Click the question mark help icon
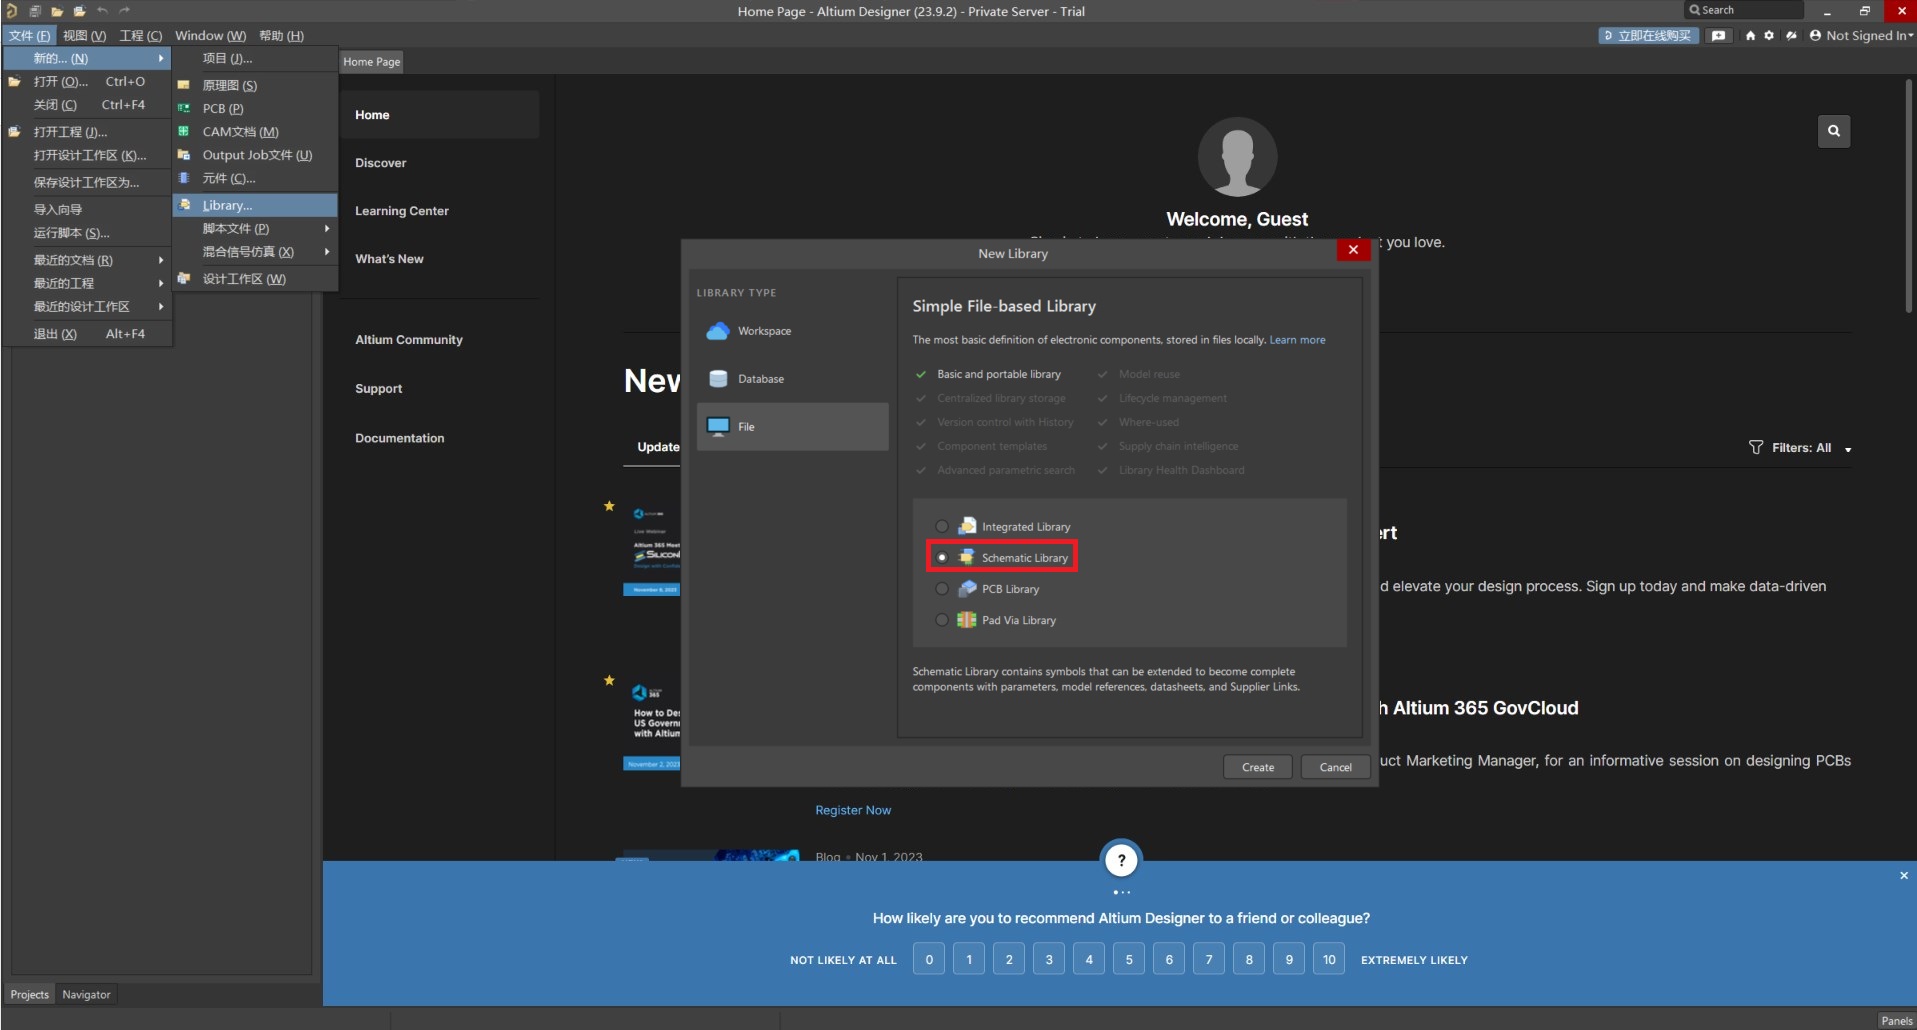 coord(1121,860)
